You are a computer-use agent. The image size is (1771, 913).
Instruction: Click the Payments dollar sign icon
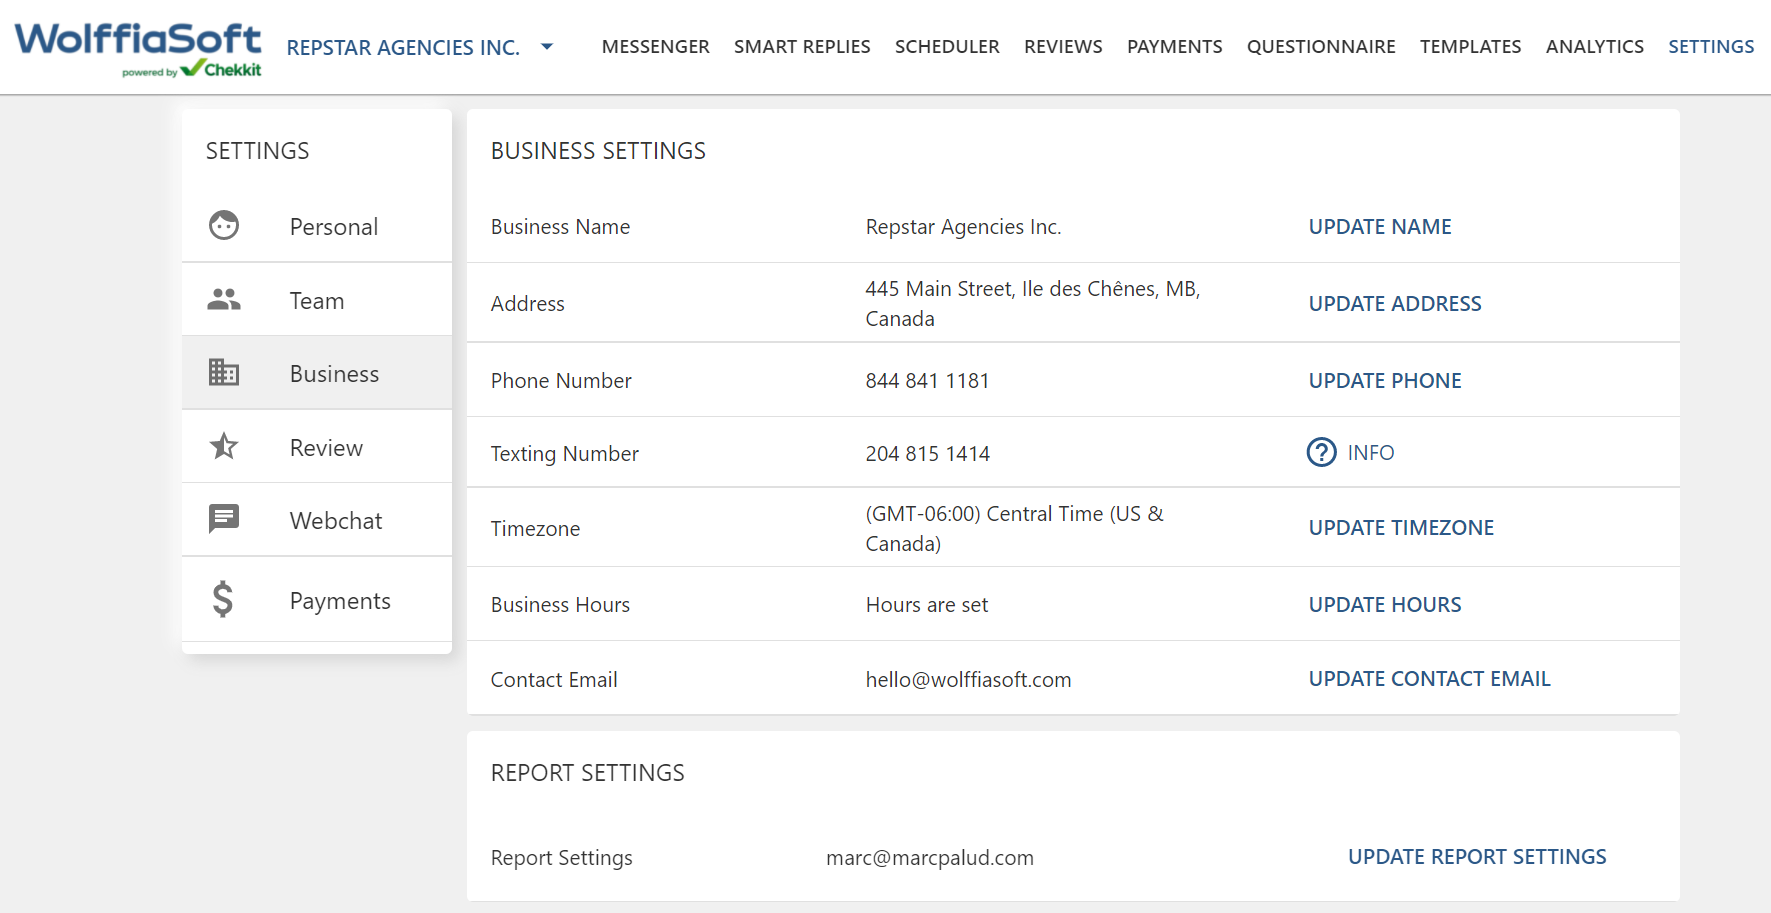tap(223, 600)
